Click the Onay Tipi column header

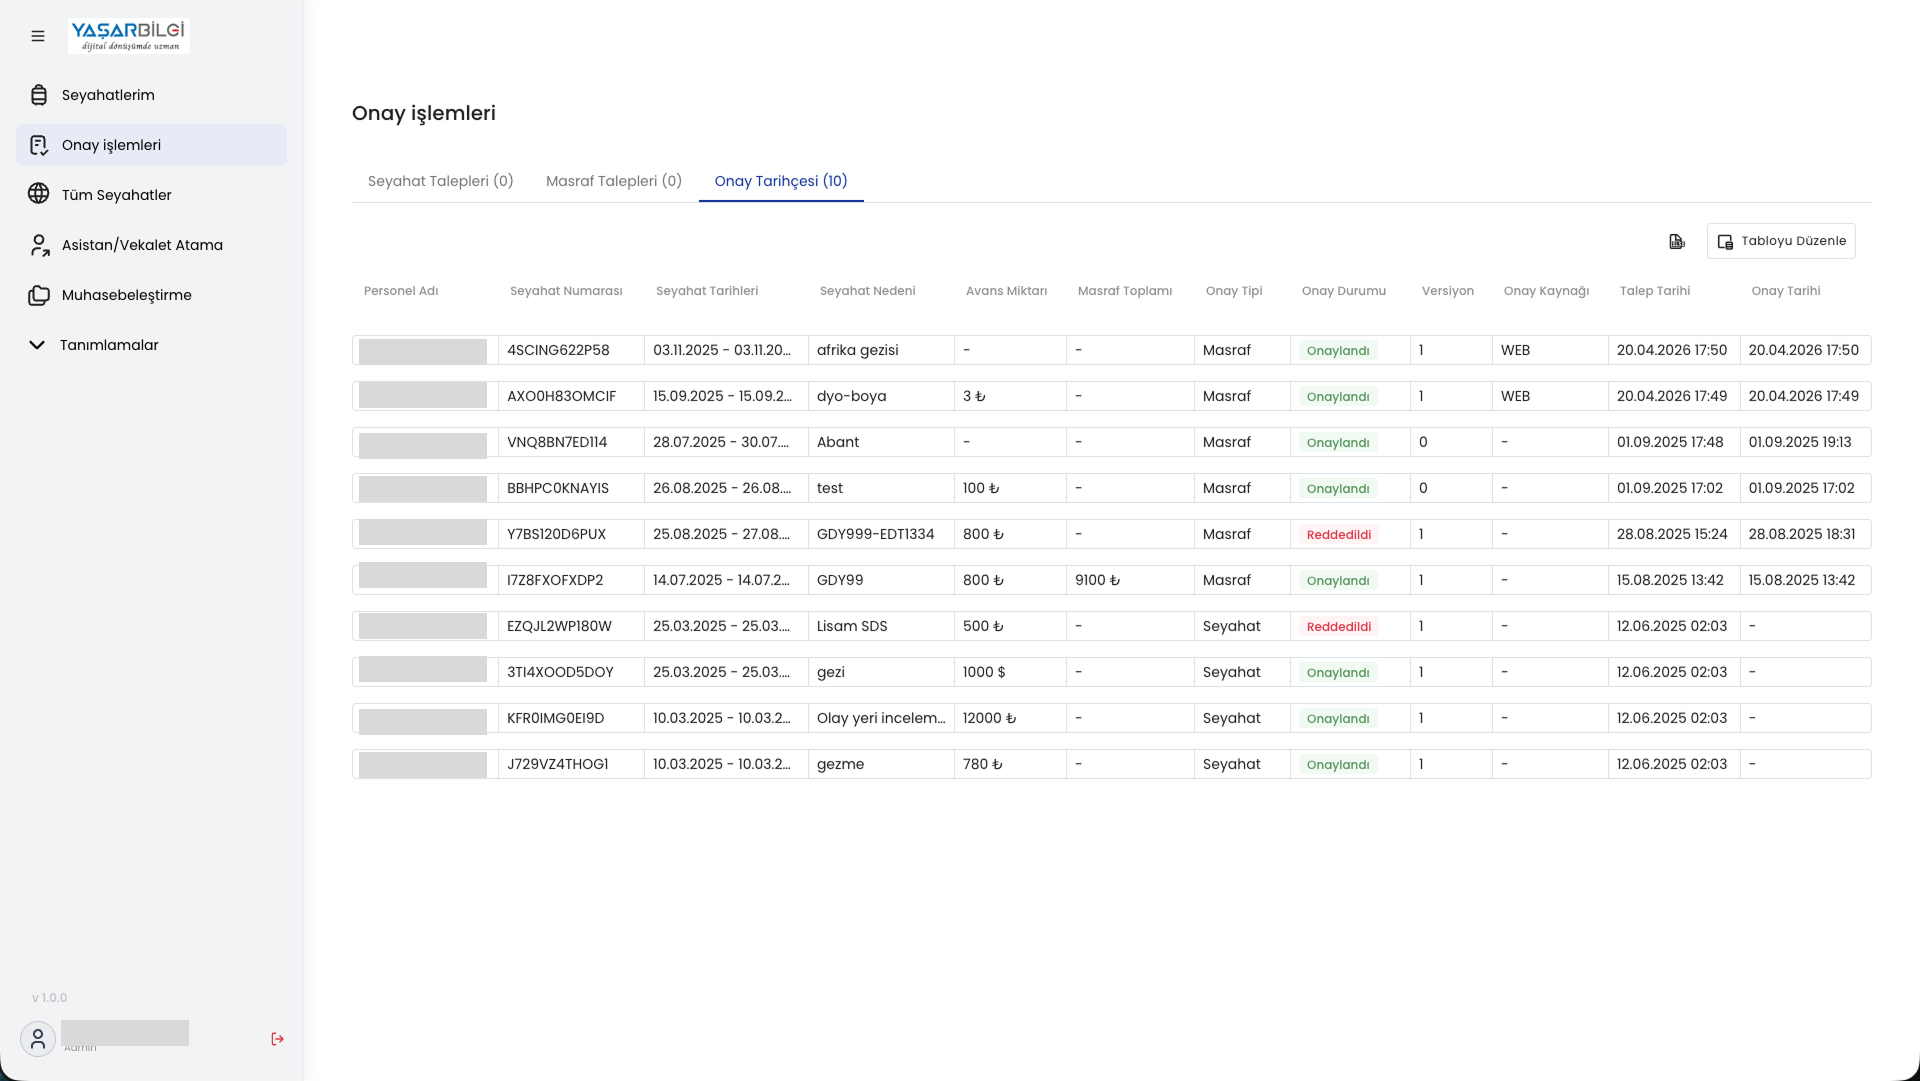1234,291
